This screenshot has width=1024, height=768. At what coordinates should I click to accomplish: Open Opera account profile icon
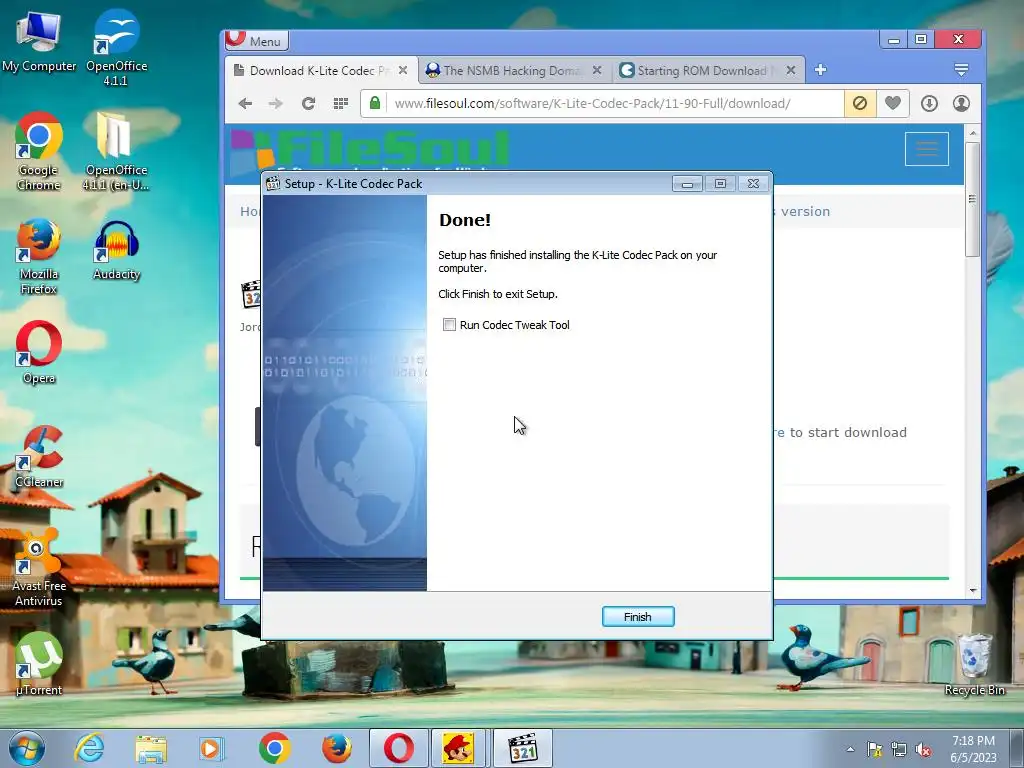point(961,103)
